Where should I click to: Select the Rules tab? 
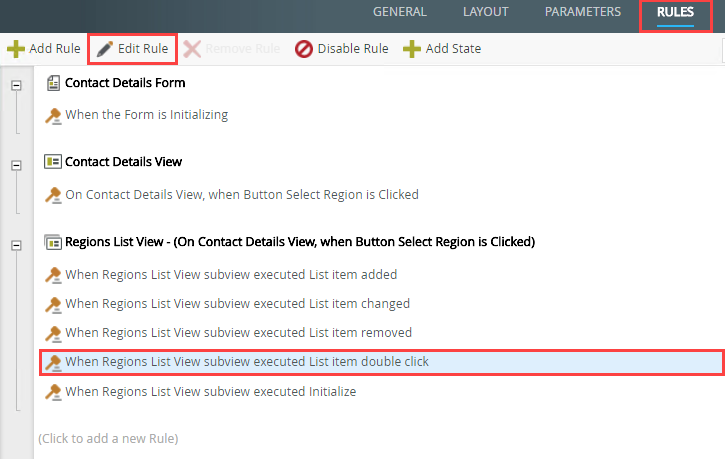point(676,12)
